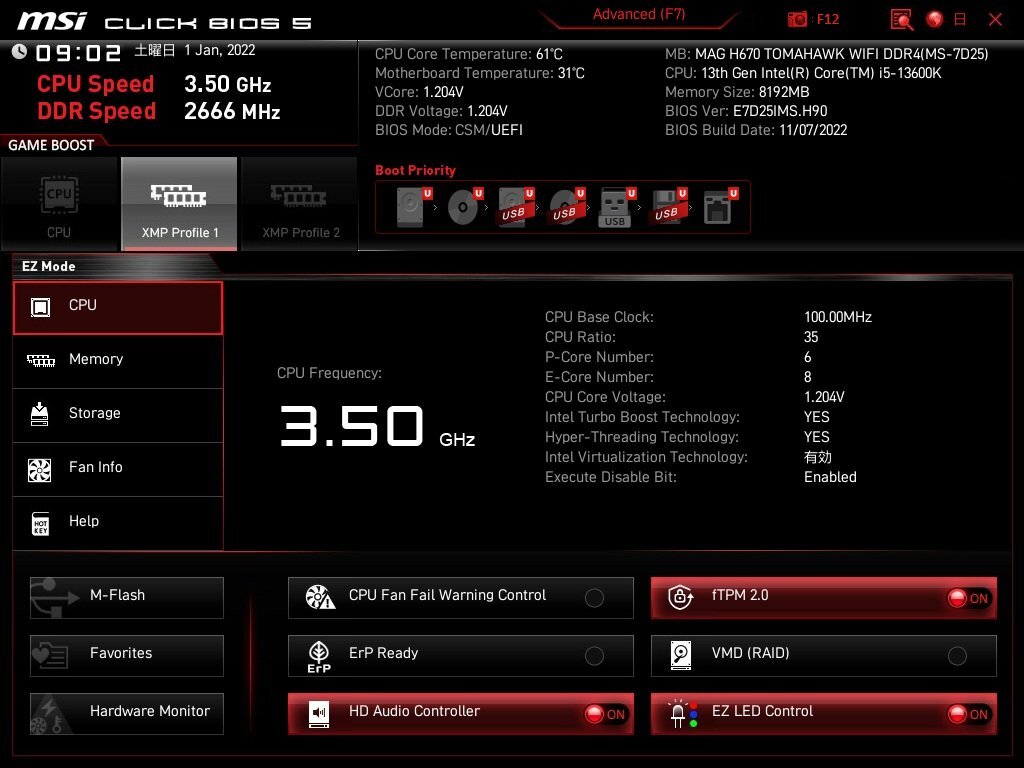Click the 3.50 GHz CPU Frequency readout
The image size is (1024, 768).
click(x=377, y=426)
